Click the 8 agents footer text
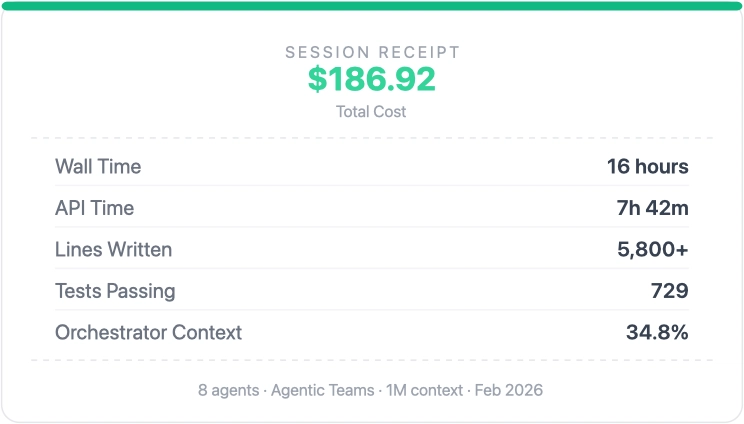 (228, 390)
